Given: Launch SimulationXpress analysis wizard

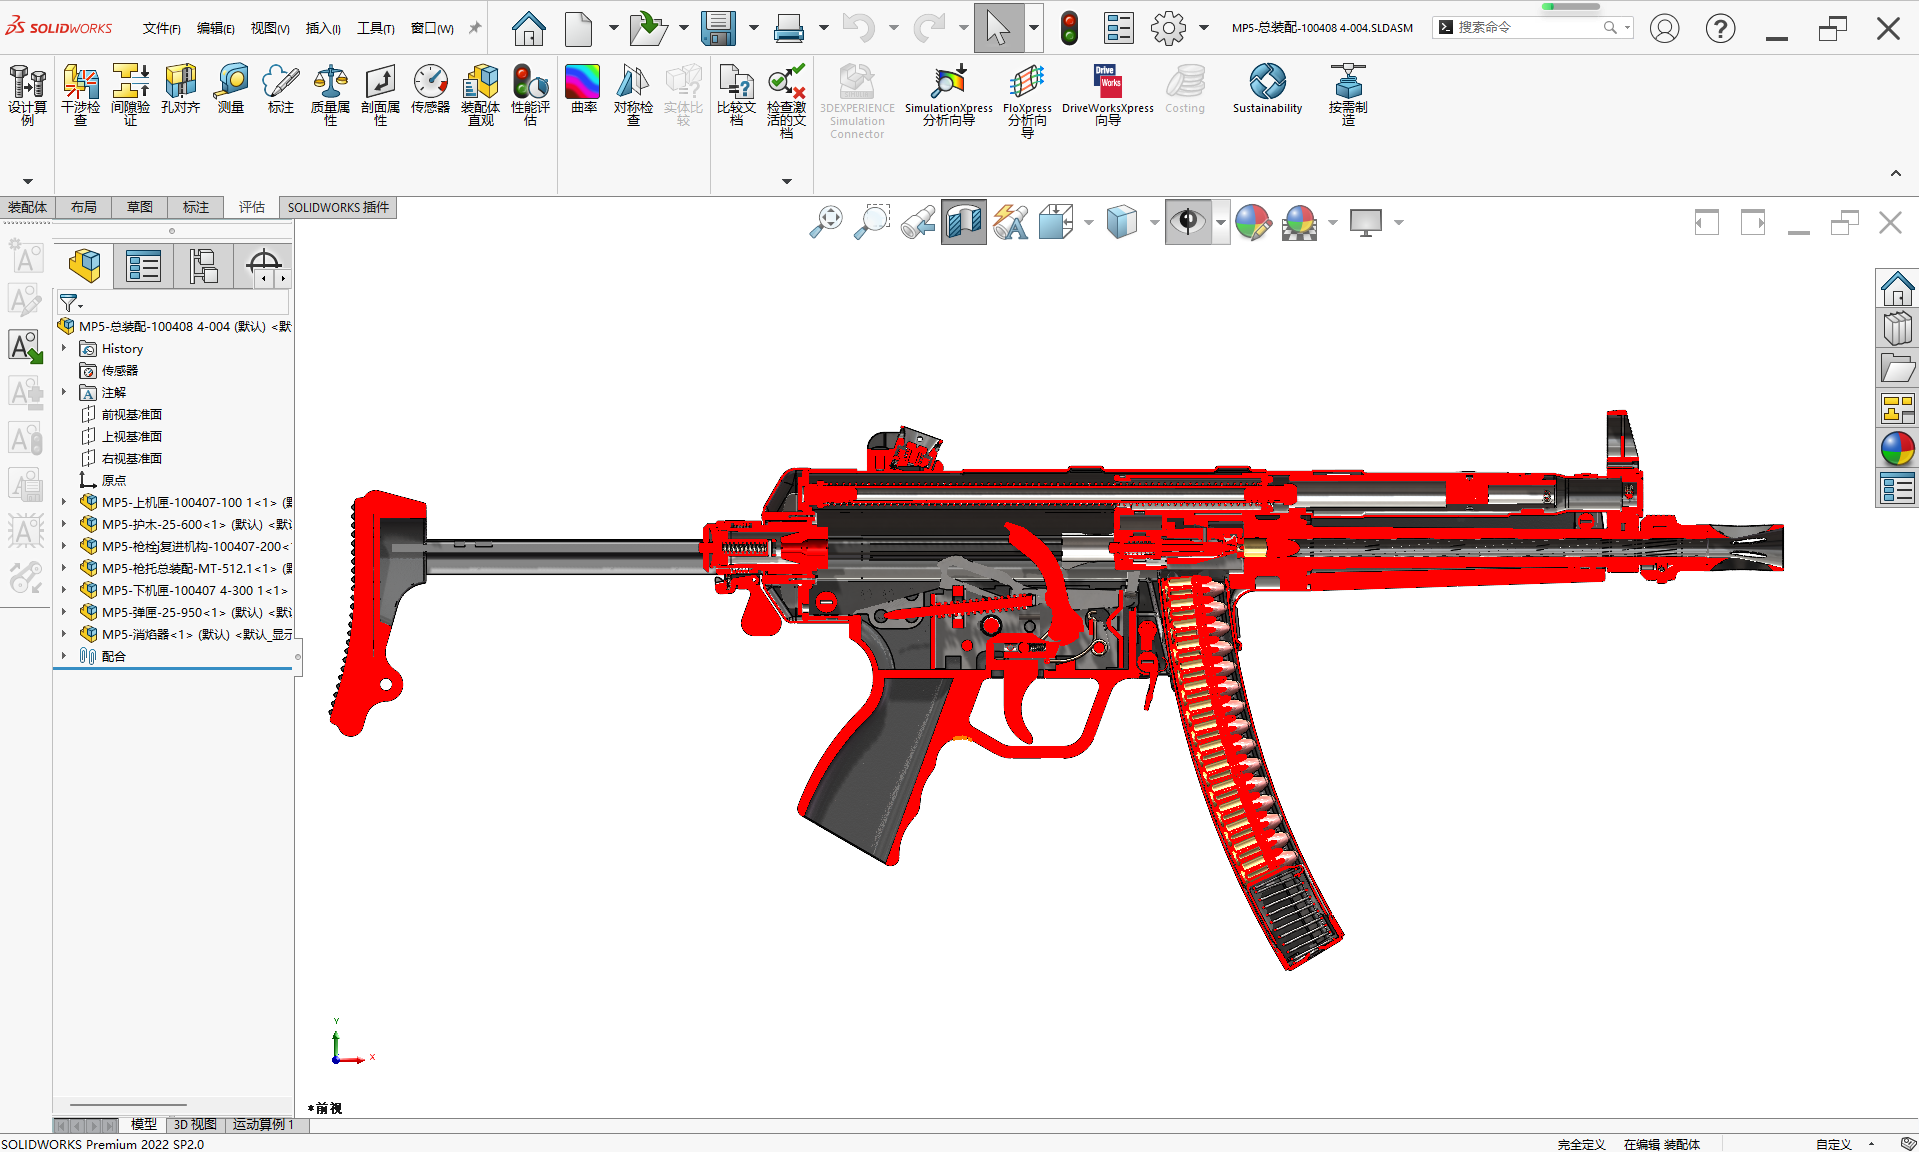Looking at the screenshot, I should point(948,94).
